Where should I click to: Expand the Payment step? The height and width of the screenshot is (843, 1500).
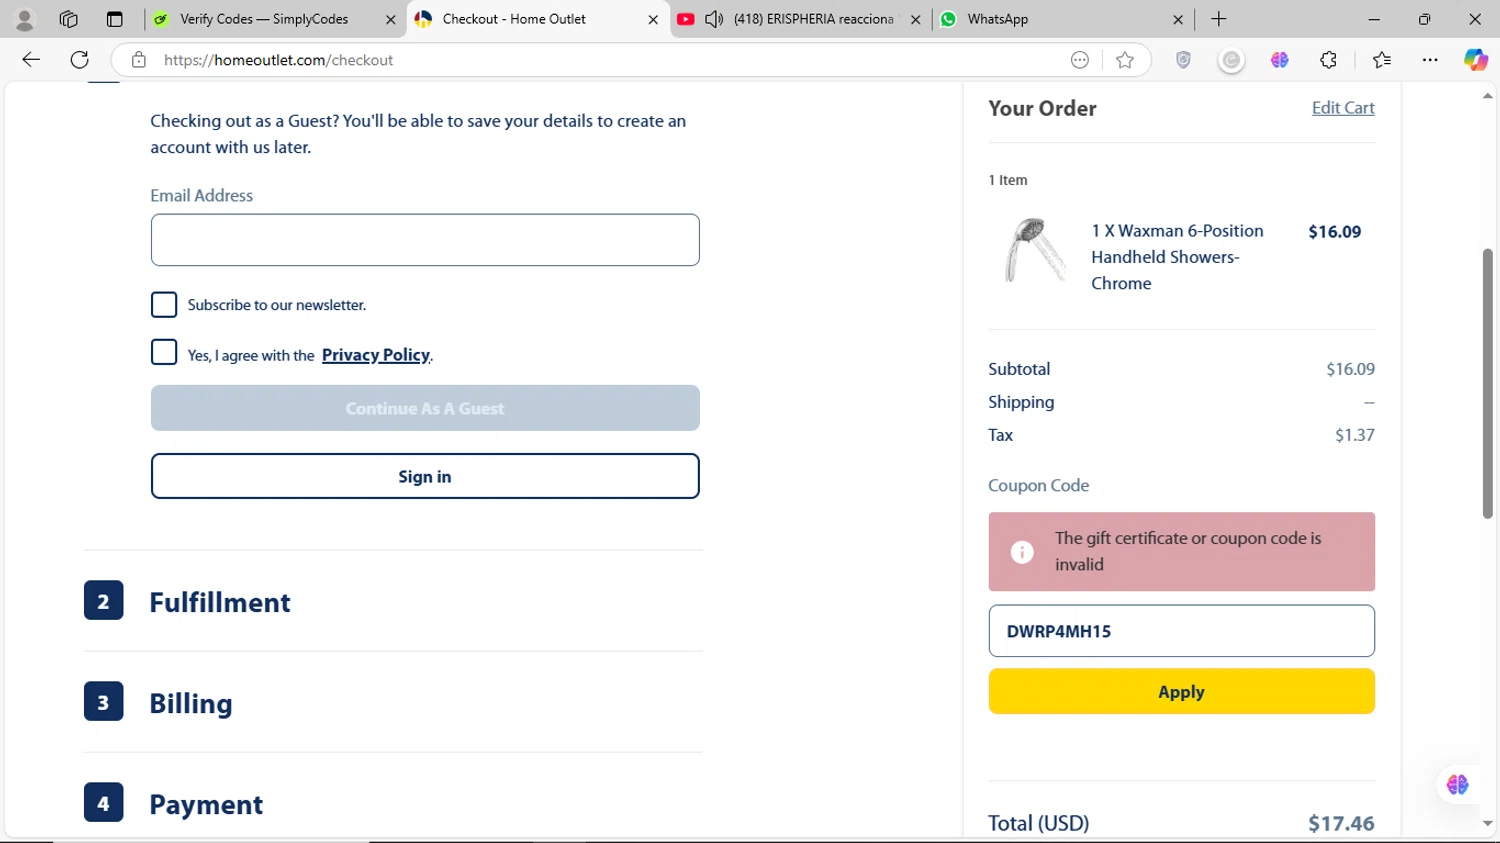point(206,804)
